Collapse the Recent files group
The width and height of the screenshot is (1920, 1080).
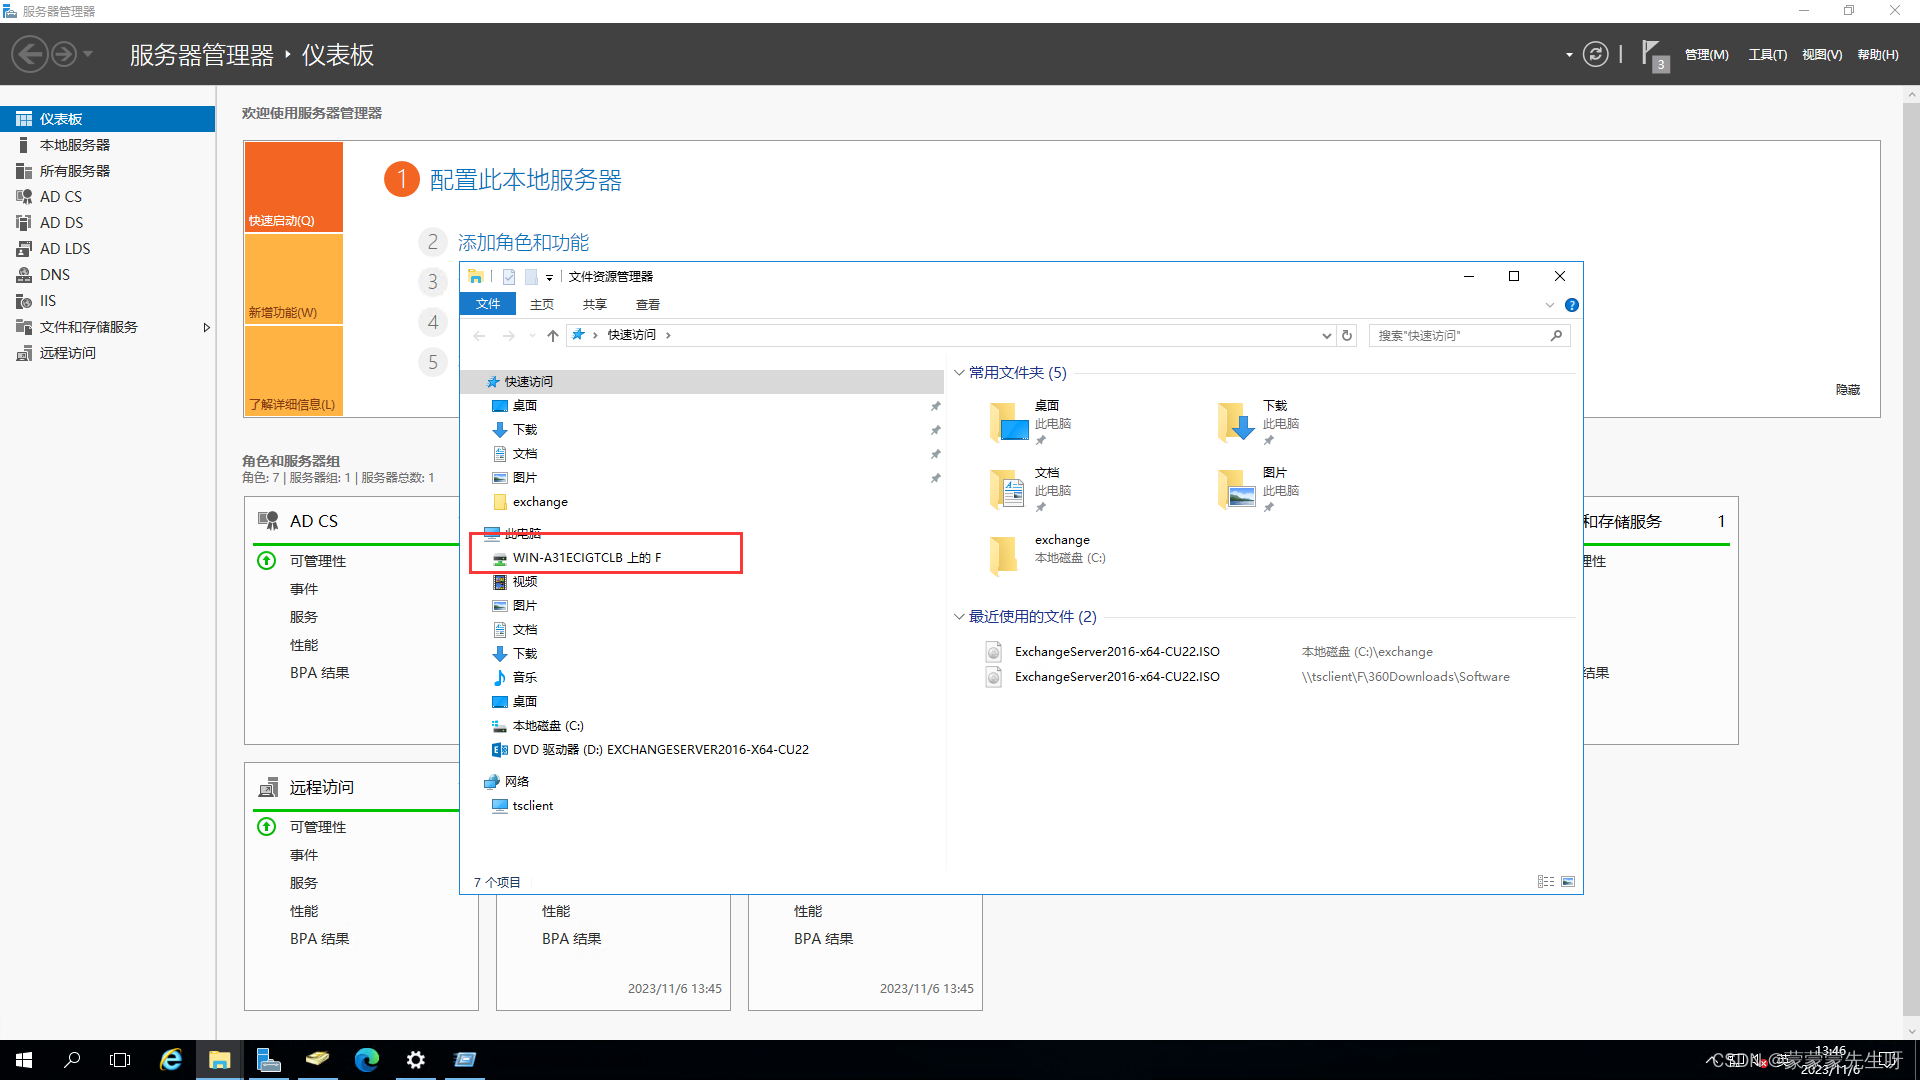pyautogui.click(x=959, y=617)
